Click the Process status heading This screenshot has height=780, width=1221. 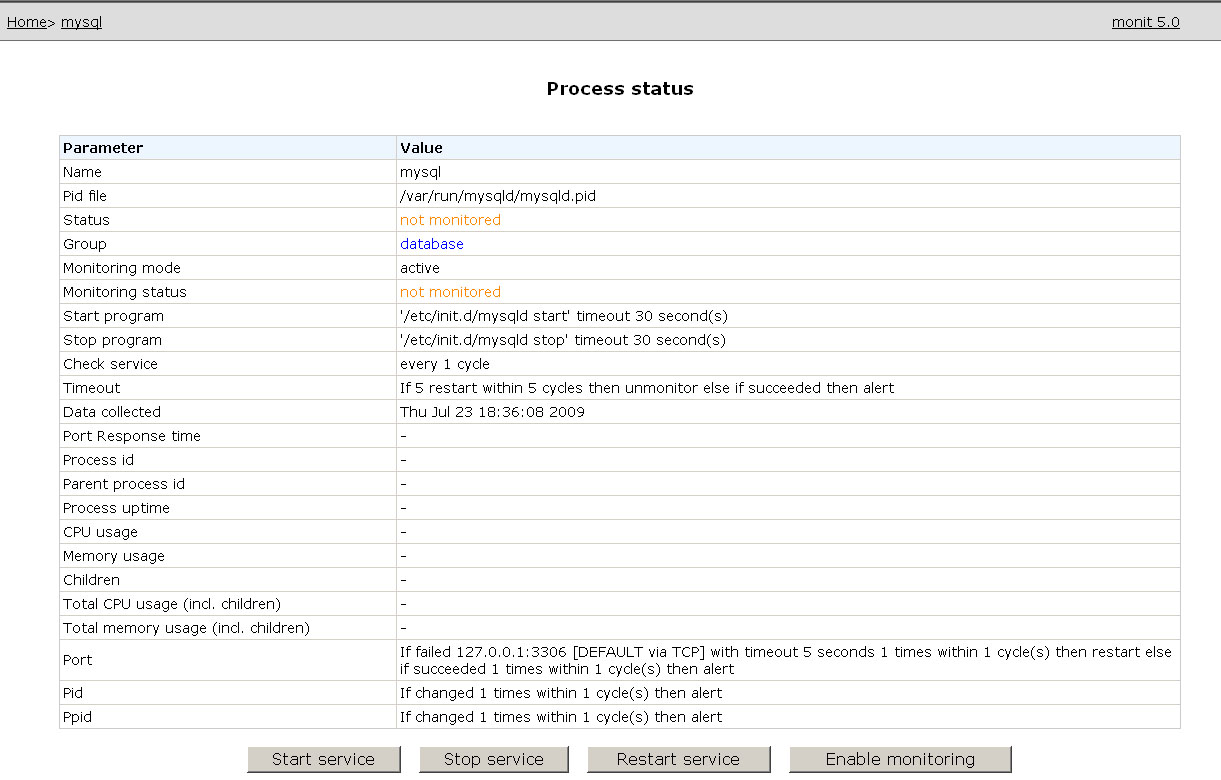619,89
